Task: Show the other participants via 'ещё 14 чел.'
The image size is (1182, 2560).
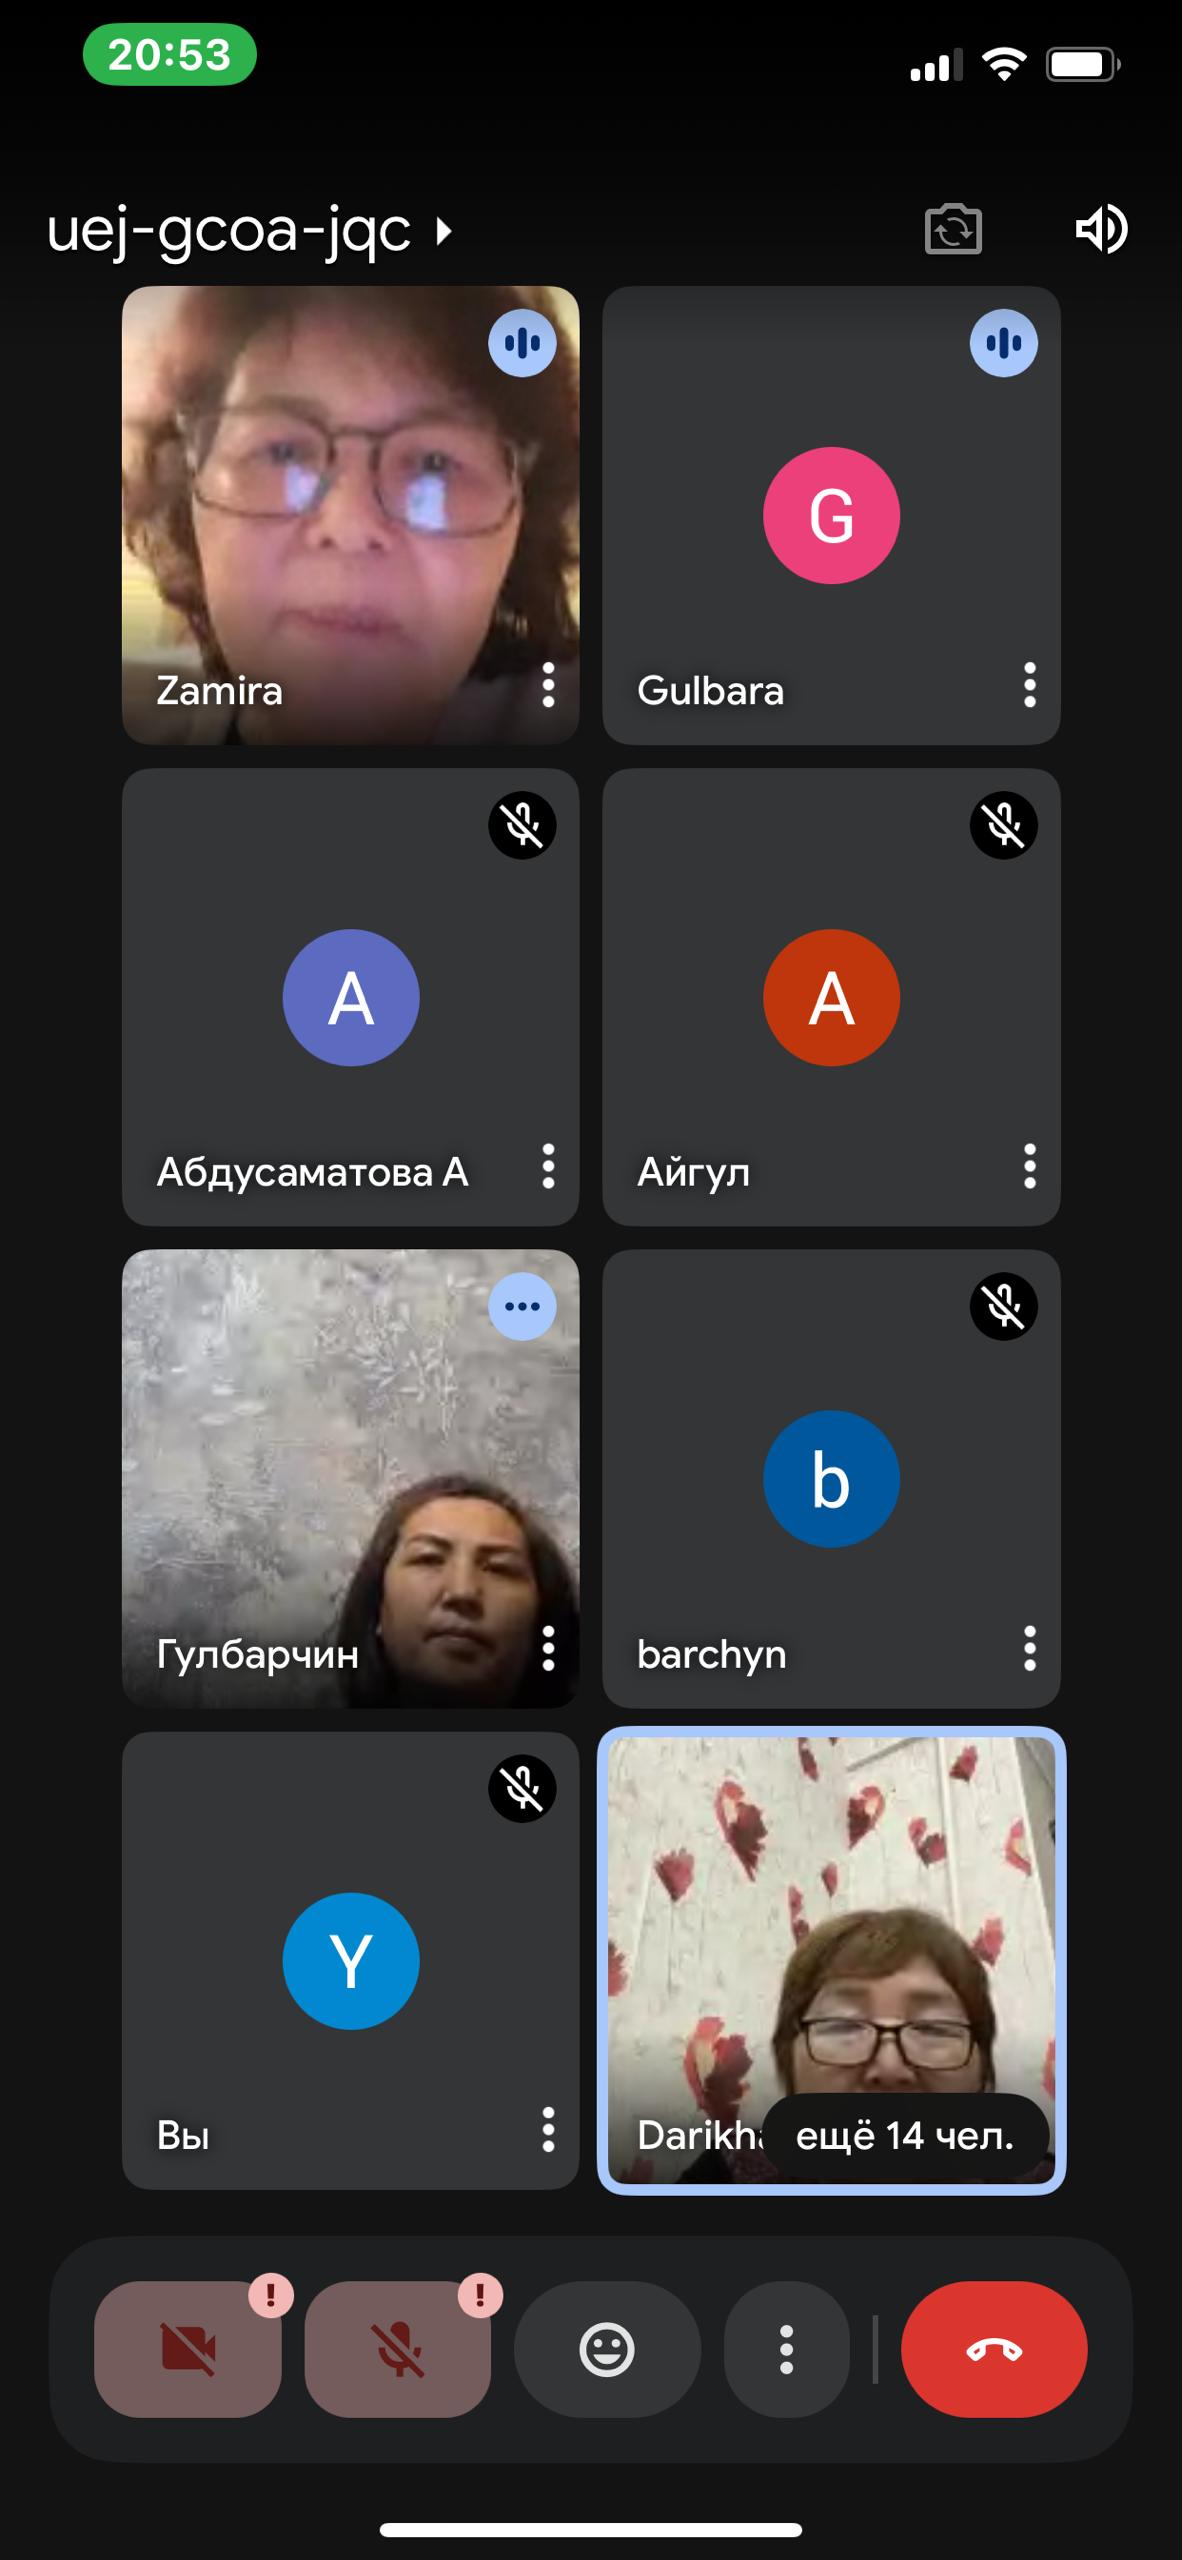Action: [905, 2136]
